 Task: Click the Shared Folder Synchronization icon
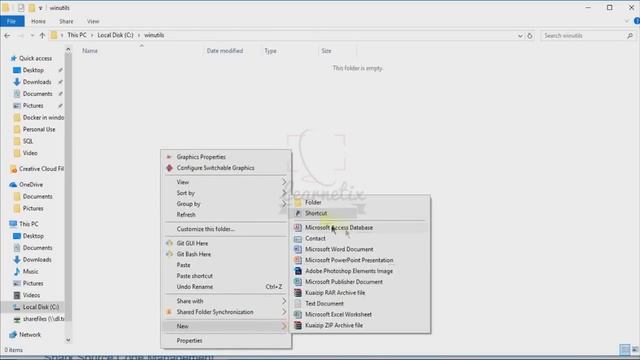click(169, 312)
